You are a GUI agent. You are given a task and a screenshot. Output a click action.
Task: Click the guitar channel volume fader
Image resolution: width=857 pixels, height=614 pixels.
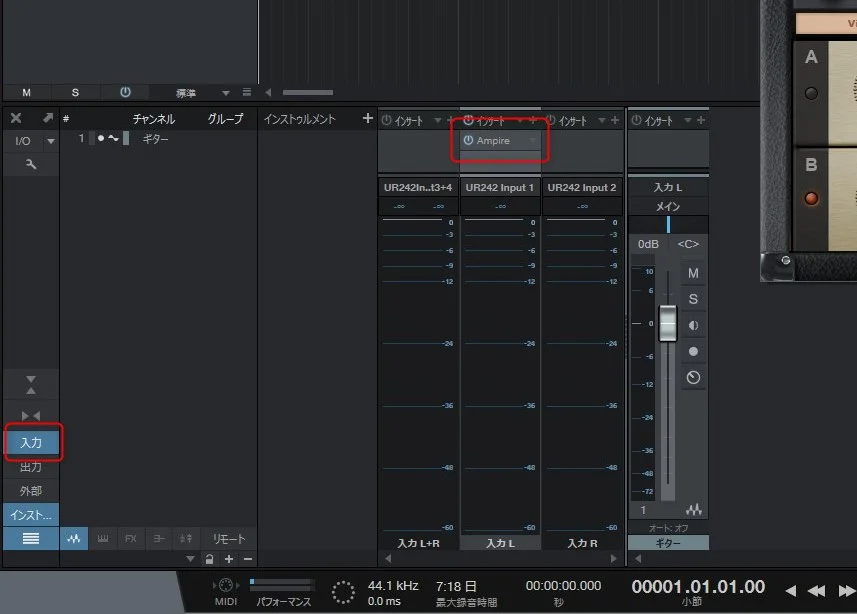(x=668, y=323)
